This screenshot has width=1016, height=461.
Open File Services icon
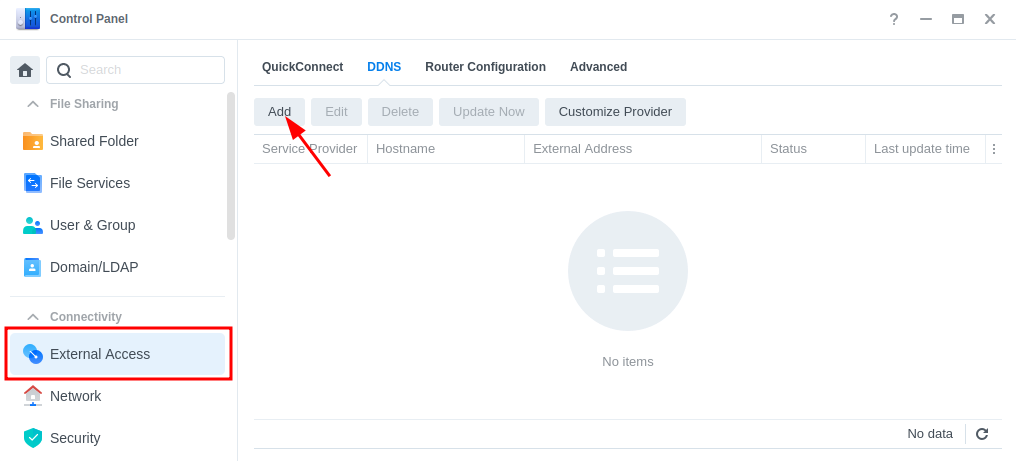[x=32, y=183]
